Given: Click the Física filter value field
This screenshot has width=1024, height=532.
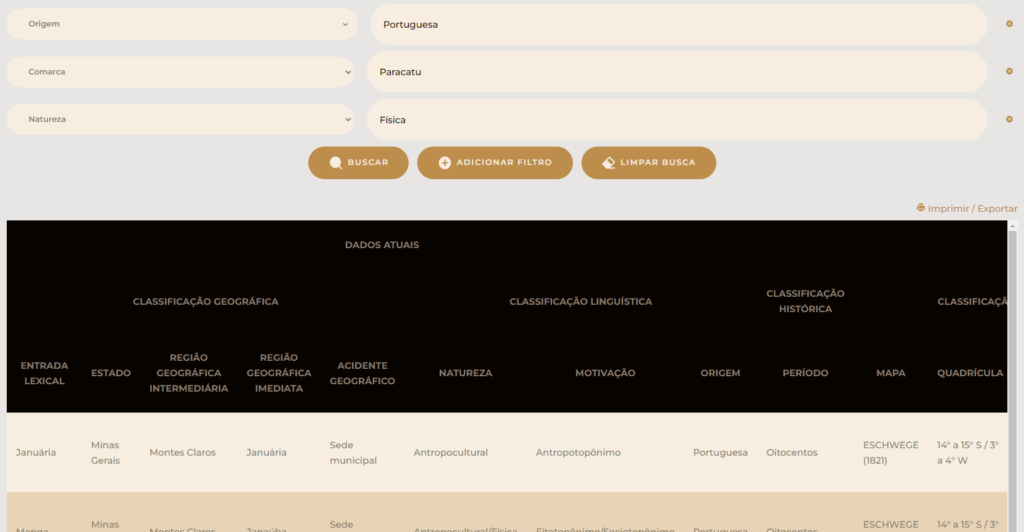Looking at the screenshot, I should [x=676, y=120].
